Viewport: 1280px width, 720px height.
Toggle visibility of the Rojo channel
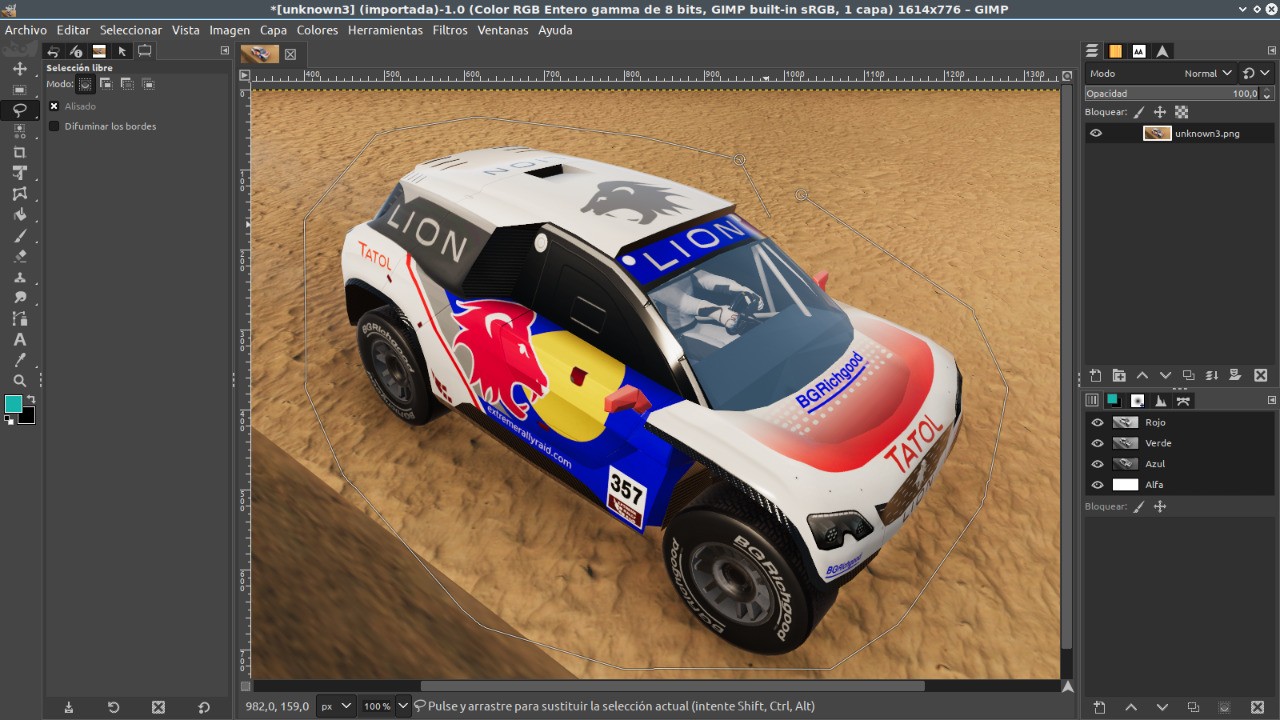pos(1097,423)
